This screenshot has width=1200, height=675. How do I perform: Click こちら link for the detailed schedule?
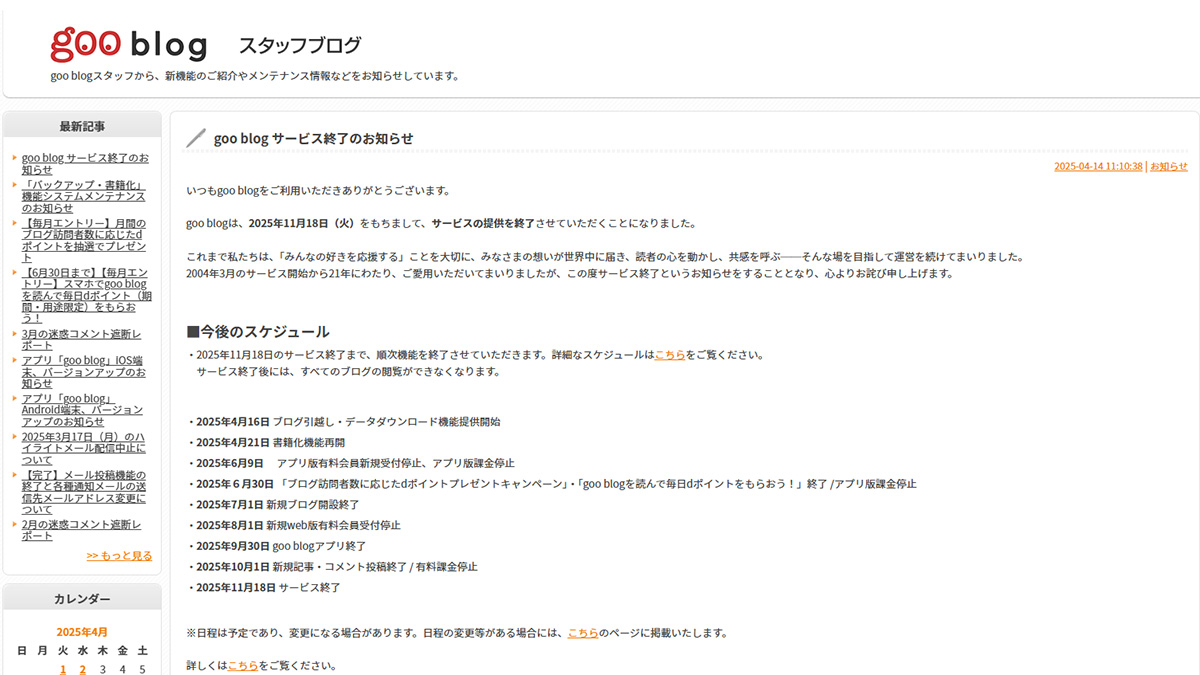(x=670, y=355)
